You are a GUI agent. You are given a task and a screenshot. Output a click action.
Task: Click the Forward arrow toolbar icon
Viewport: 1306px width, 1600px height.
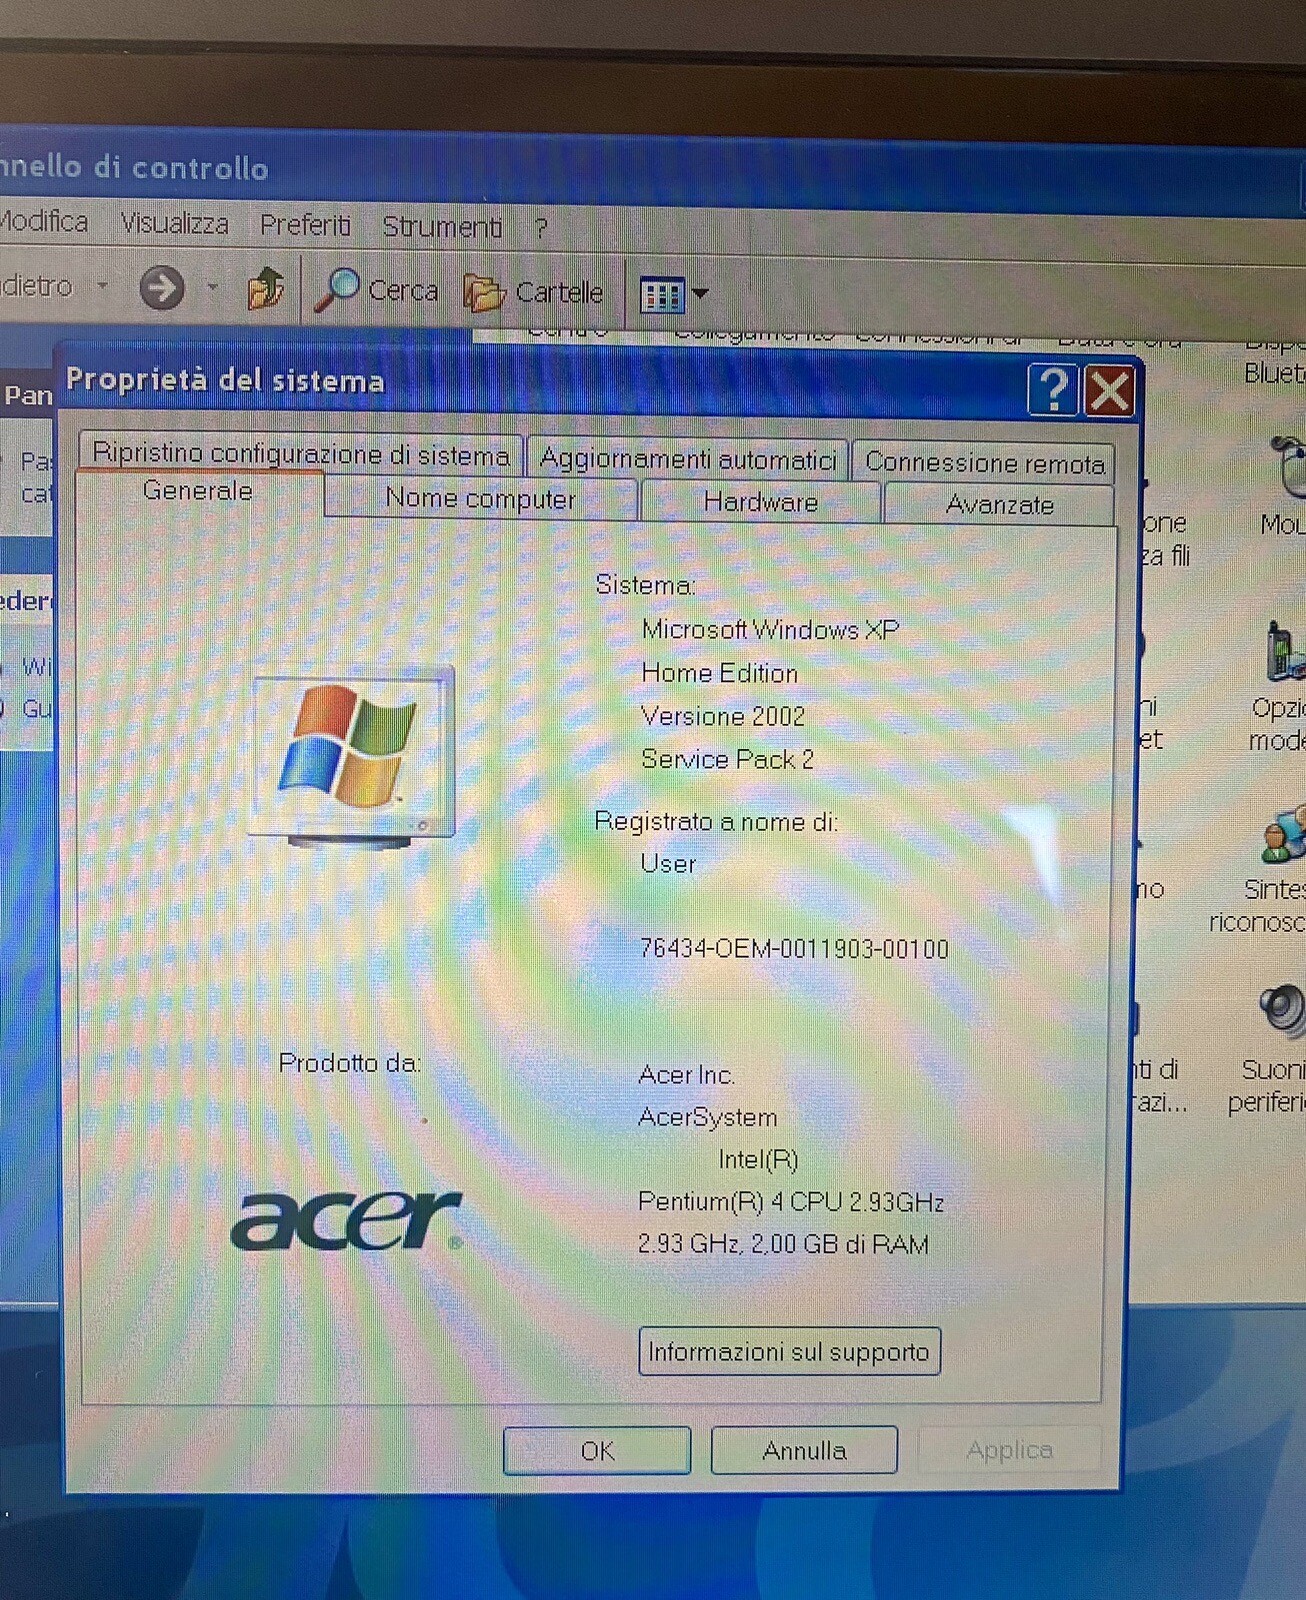pyautogui.click(x=162, y=288)
